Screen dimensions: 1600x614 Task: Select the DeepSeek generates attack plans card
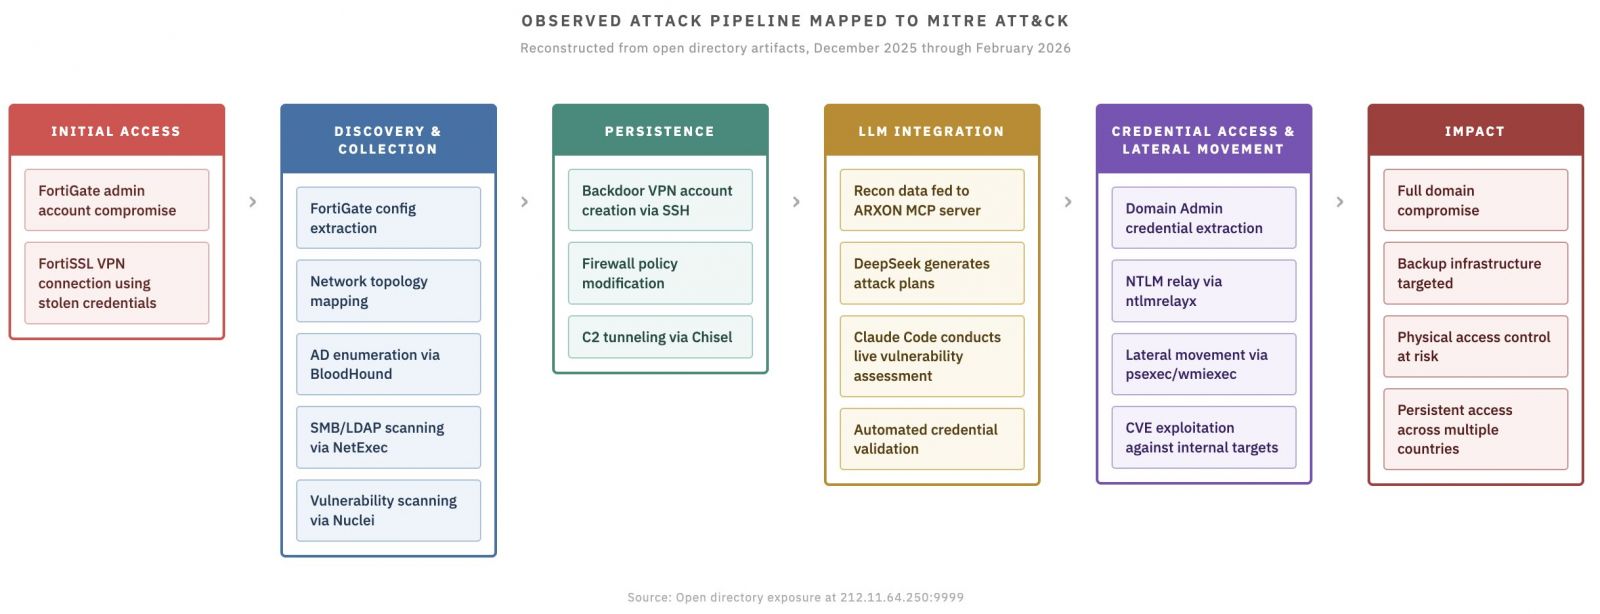[931, 273]
